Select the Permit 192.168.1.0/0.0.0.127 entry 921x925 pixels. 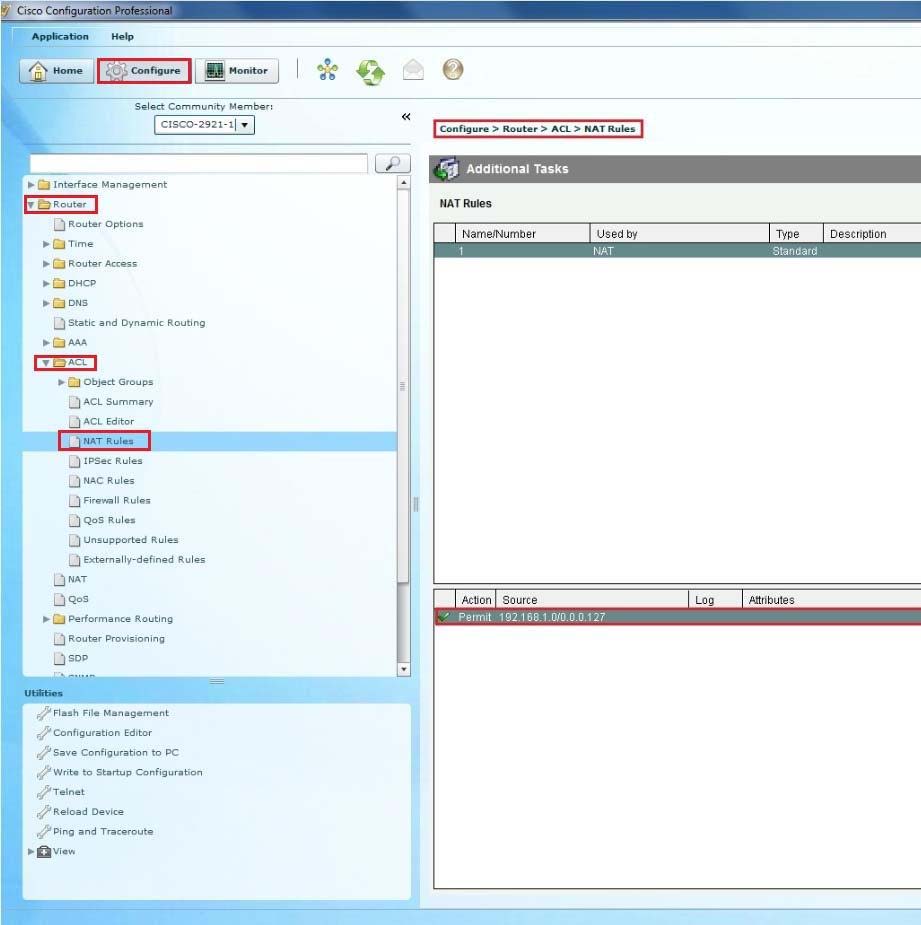point(677,617)
